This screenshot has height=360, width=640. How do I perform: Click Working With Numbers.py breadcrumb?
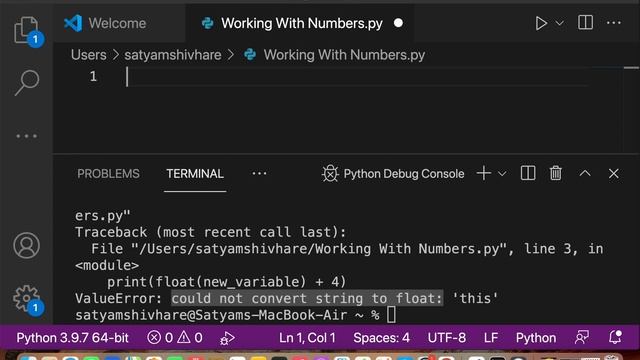(x=344, y=55)
